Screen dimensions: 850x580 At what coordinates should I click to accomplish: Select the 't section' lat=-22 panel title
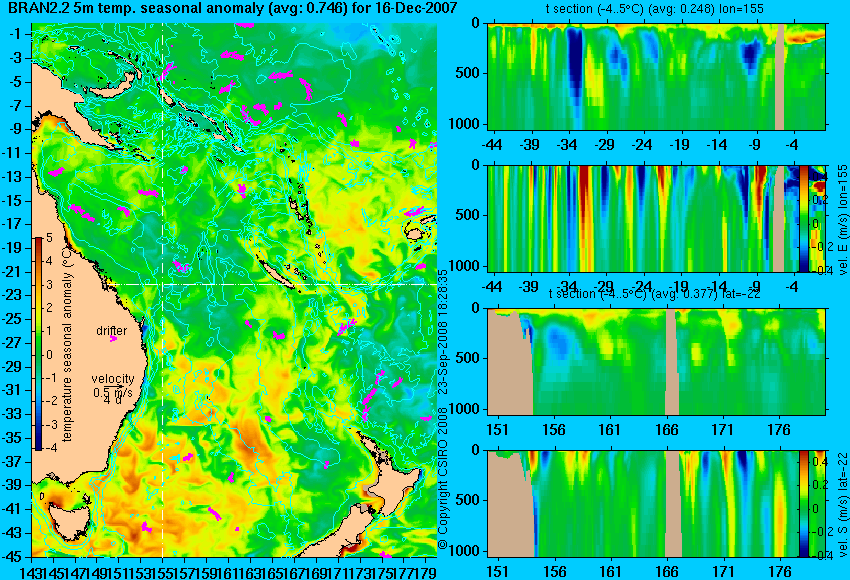(654, 294)
